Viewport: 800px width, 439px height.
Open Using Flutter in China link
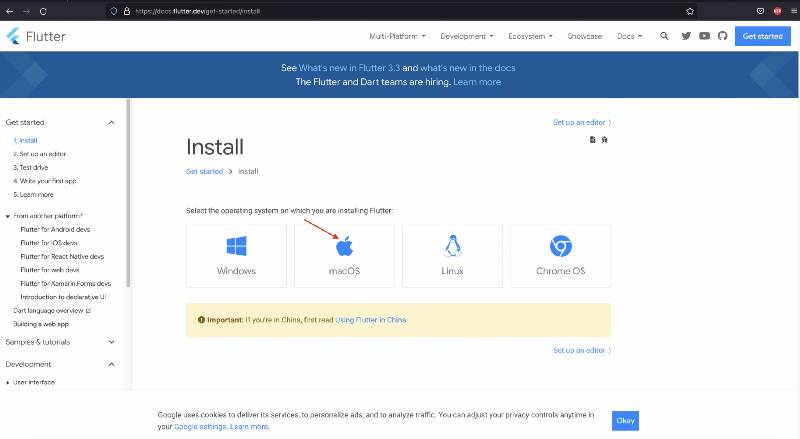click(x=370, y=320)
